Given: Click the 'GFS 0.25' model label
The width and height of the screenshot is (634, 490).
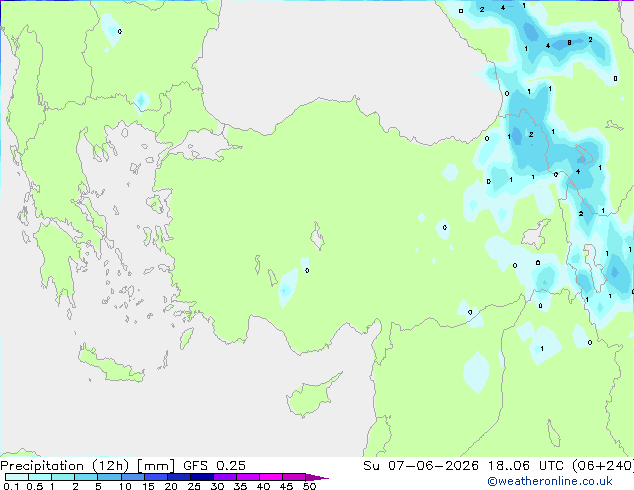Looking at the screenshot, I should [x=214, y=466].
